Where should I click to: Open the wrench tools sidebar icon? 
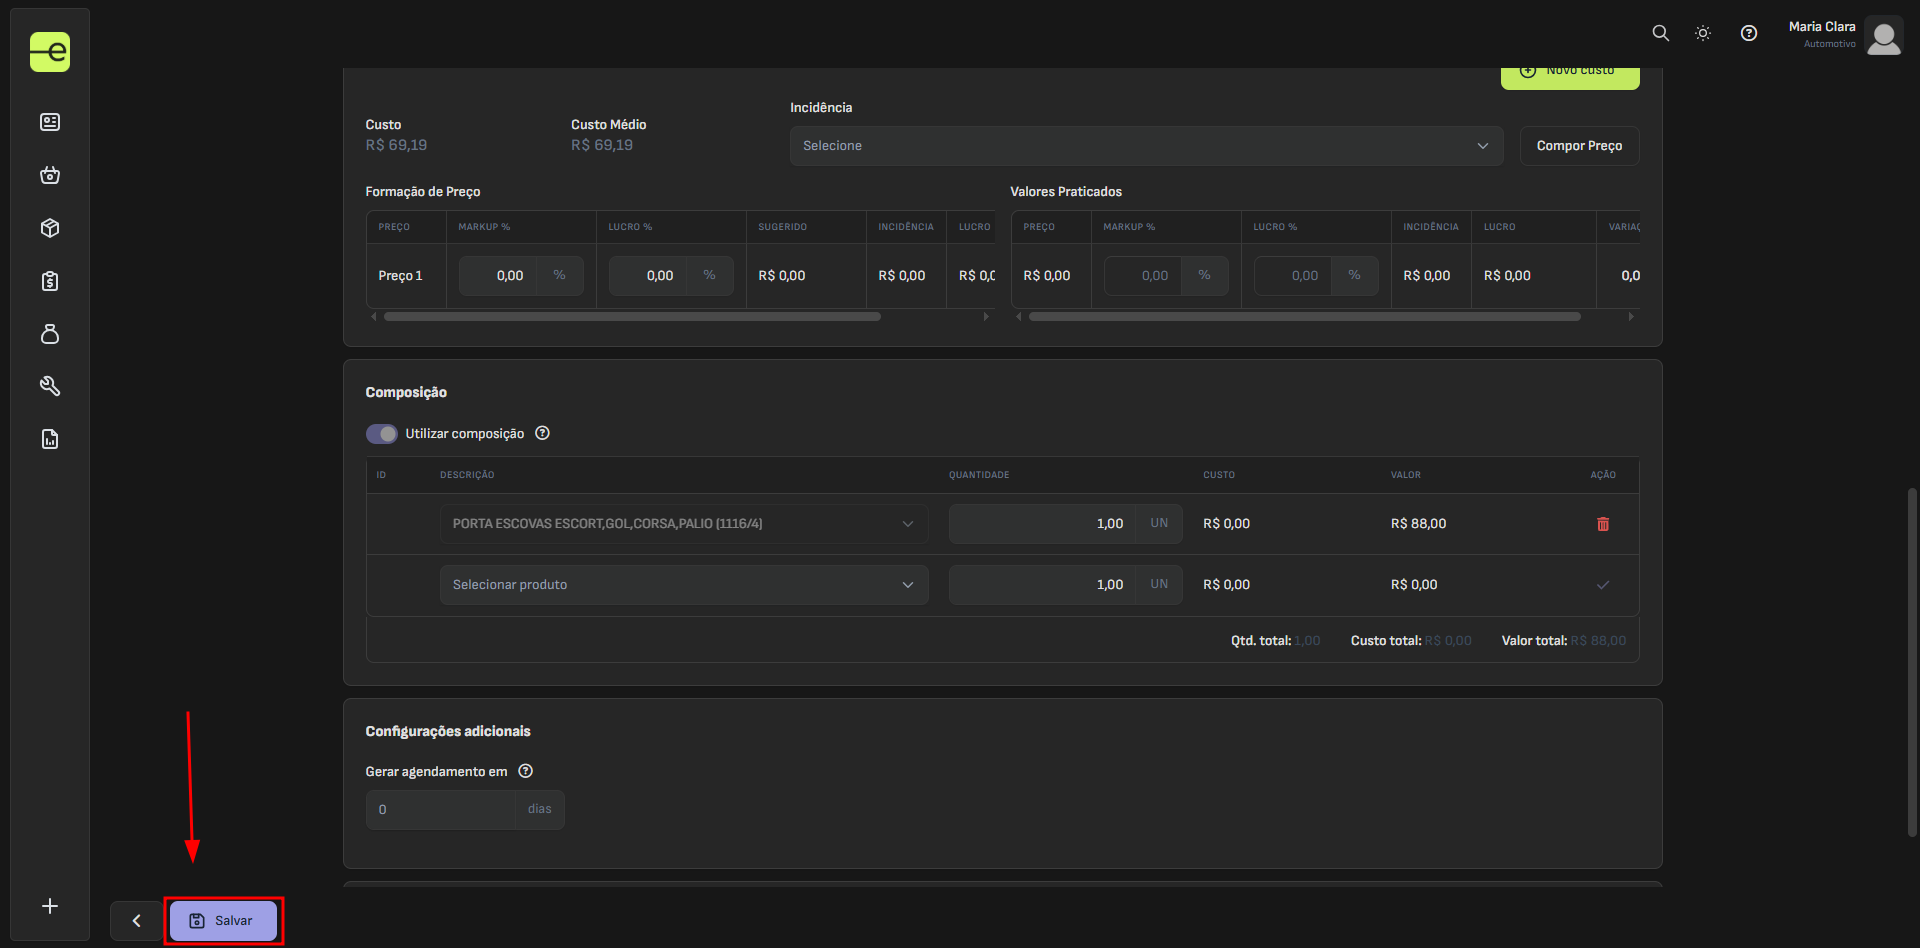(x=50, y=386)
